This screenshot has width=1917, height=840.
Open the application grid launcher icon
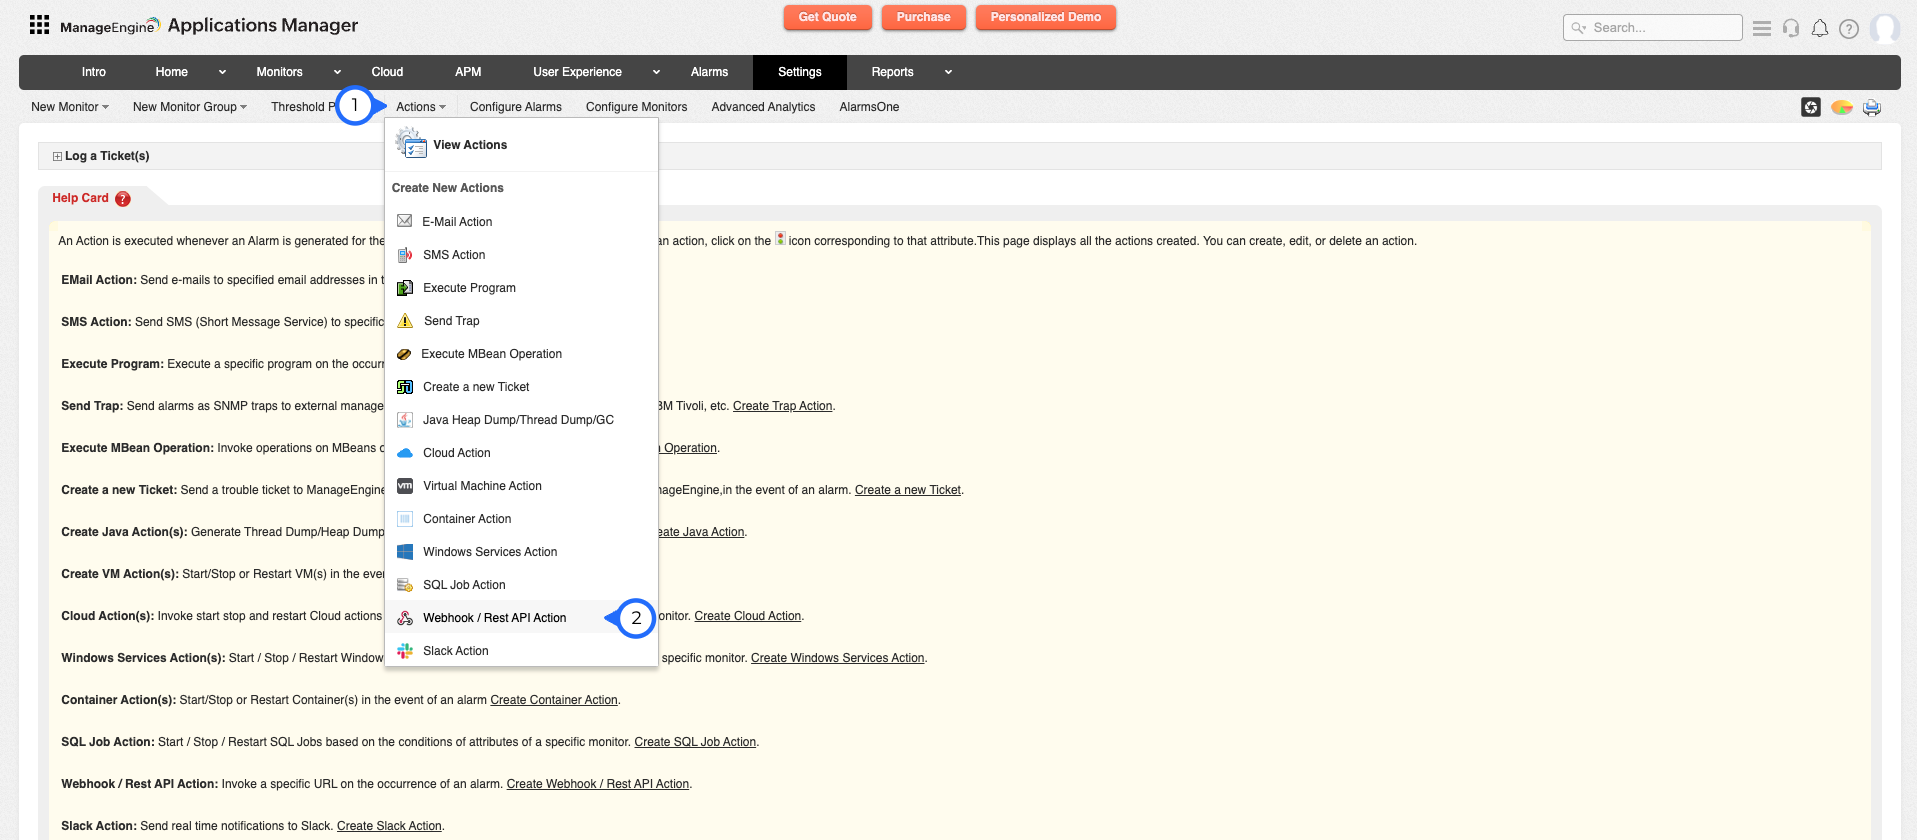coord(39,25)
